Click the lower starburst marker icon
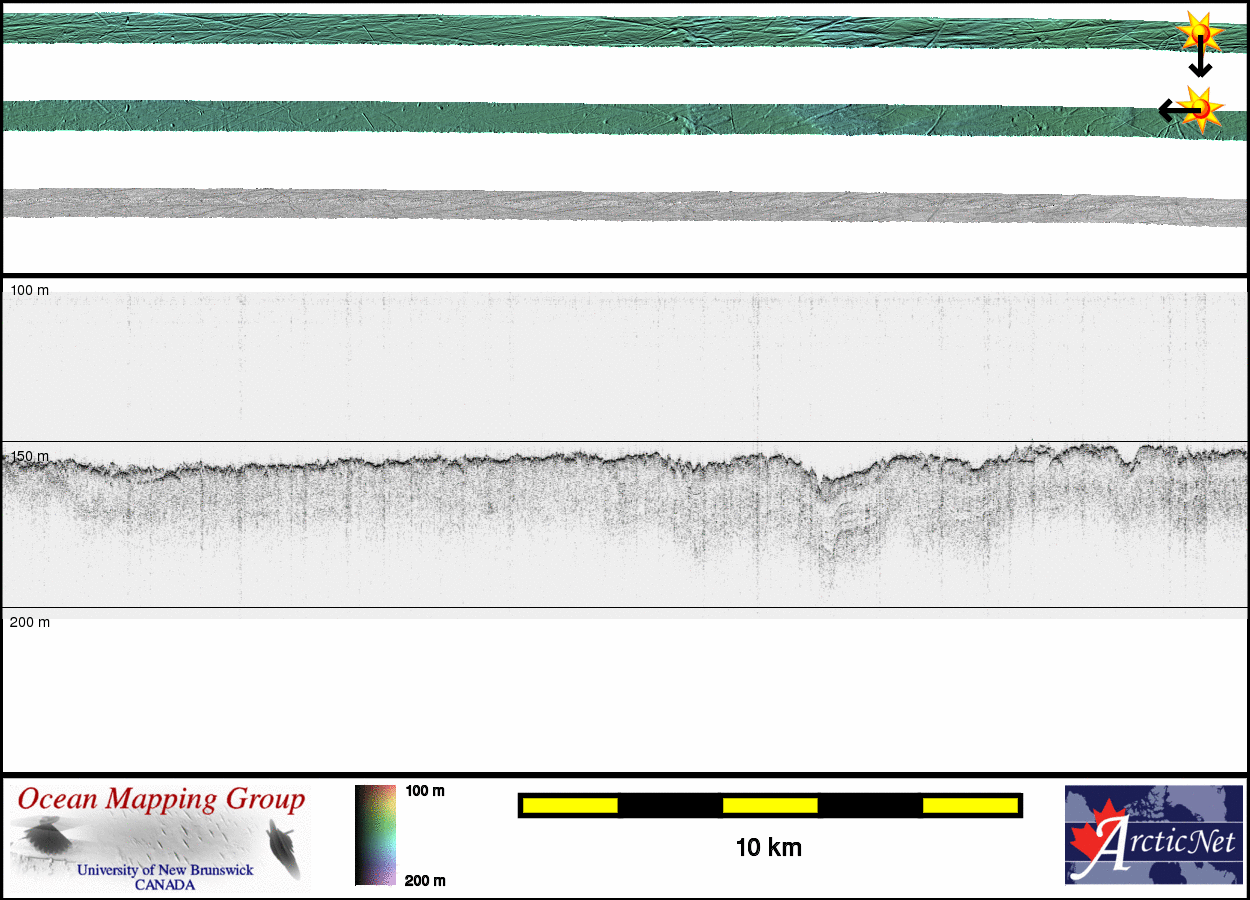Image resolution: width=1250 pixels, height=900 pixels. point(1200,108)
